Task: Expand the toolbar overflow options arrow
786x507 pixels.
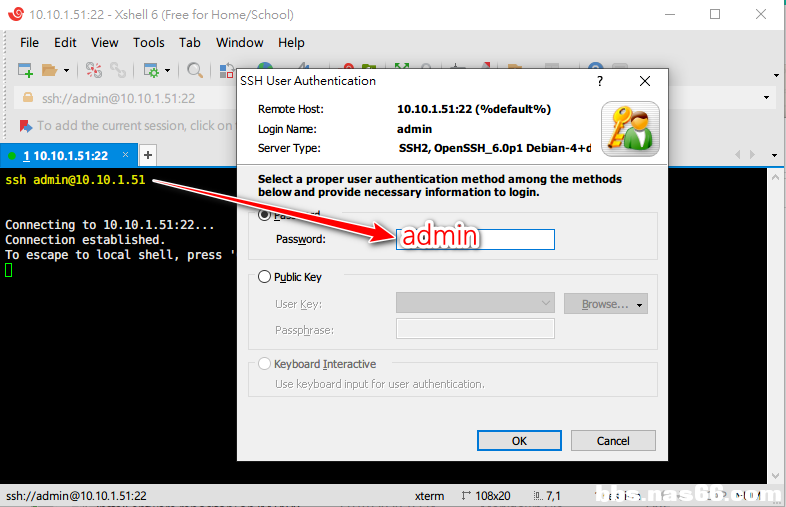Action: click(x=776, y=75)
